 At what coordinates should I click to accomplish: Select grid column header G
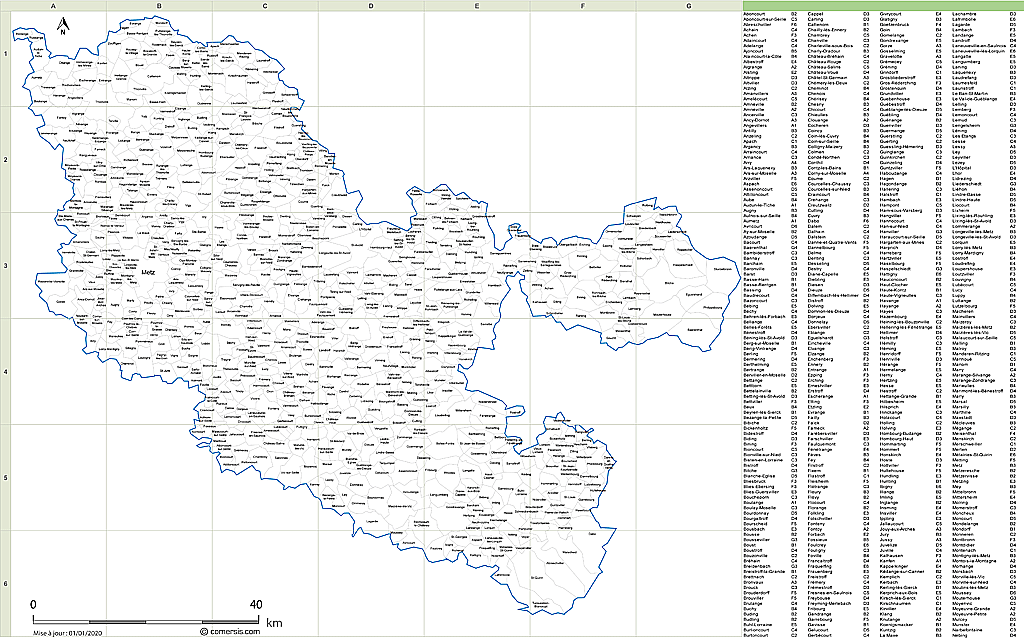click(689, 6)
